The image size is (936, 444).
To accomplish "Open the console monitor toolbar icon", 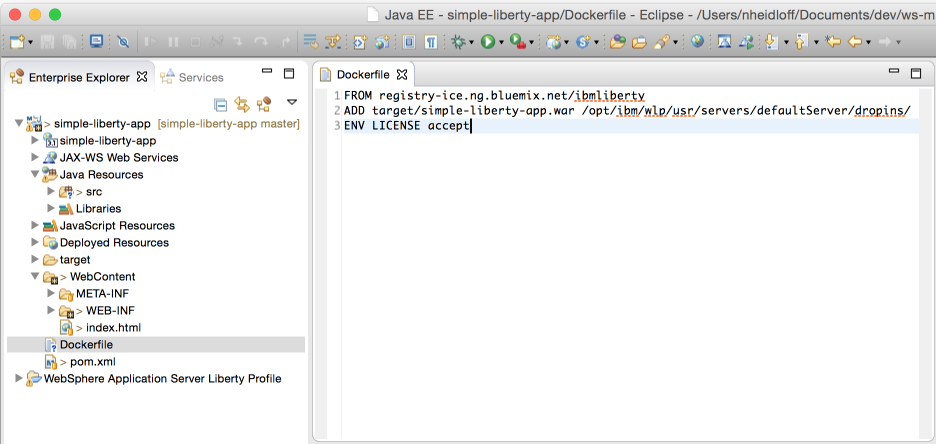I will (x=96, y=41).
